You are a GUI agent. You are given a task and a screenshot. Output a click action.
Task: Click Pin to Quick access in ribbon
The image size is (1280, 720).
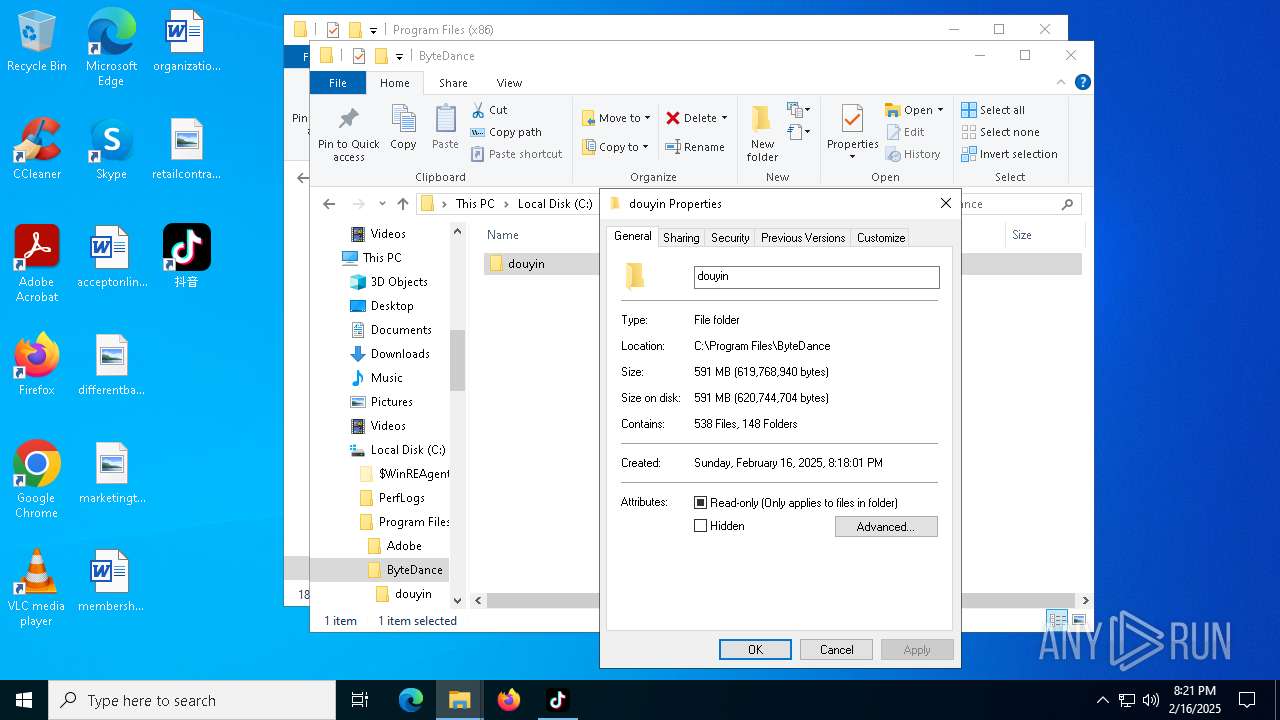pyautogui.click(x=348, y=134)
